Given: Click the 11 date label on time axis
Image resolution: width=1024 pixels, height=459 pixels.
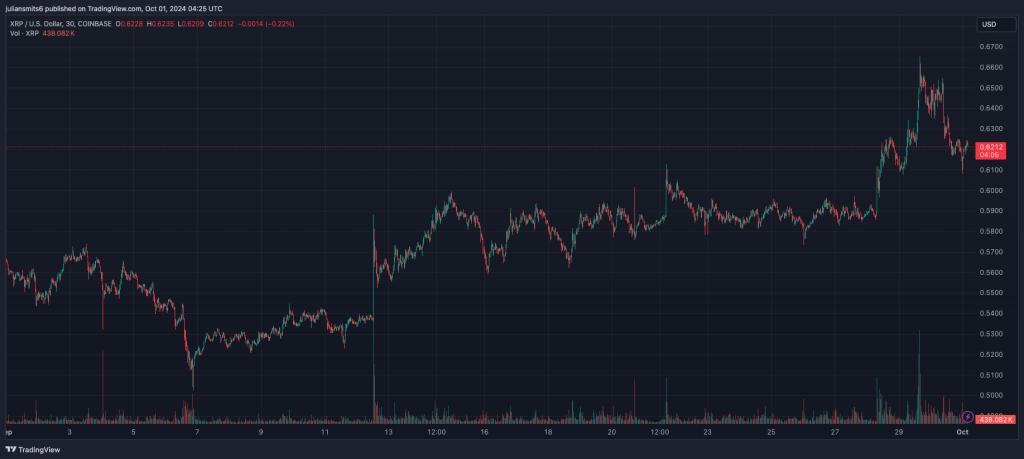Looking at the screenshot, I should click(x=325, y=432).
